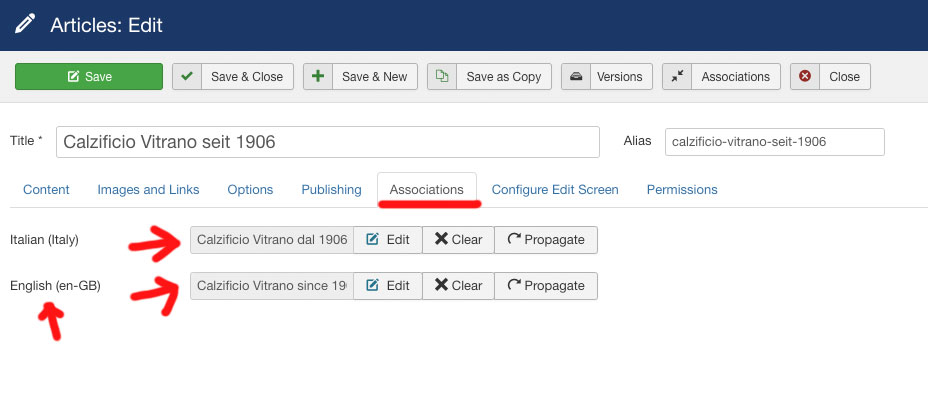Click the pencil edit icon in header
This screenshot has width=928, height=401.
(26, 24)
